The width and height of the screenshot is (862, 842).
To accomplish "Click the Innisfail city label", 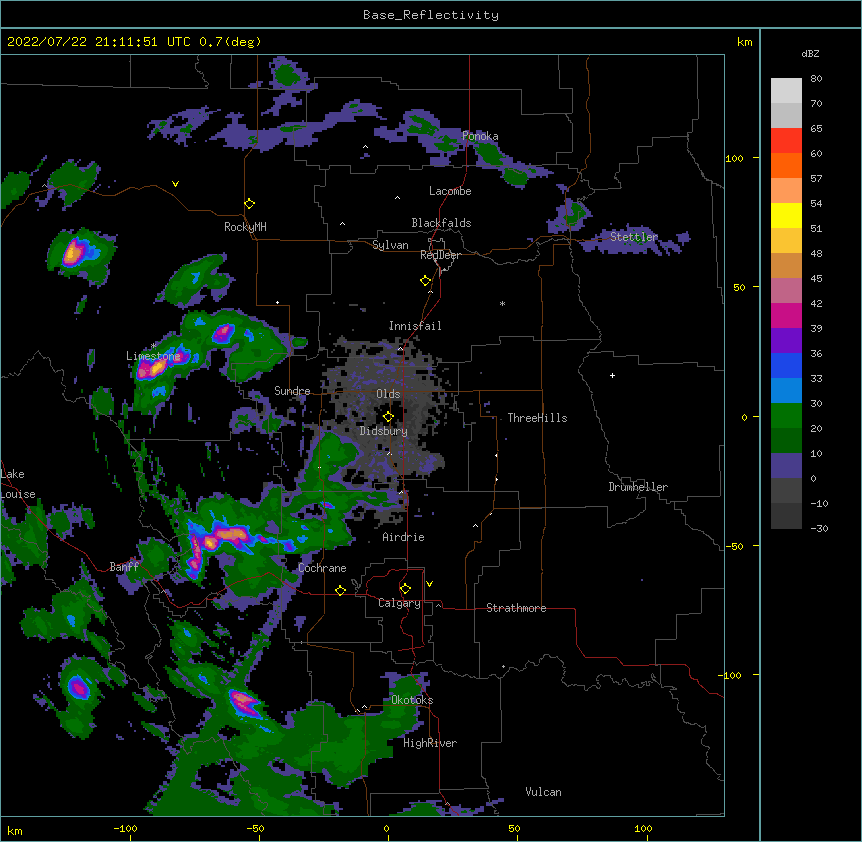I will tap(415, 326).
